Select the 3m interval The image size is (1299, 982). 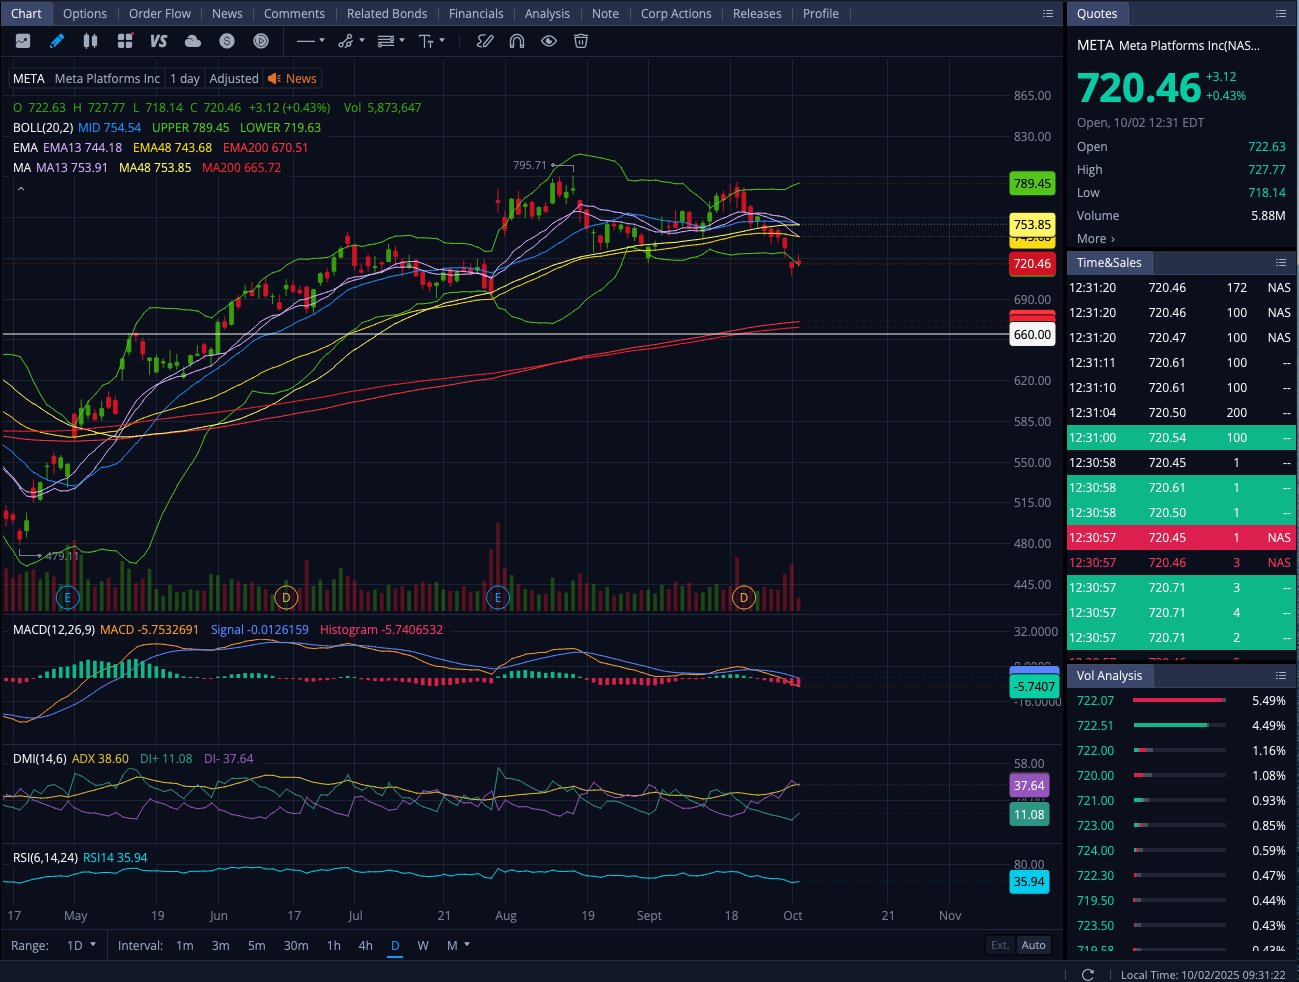click(x=221, y=945)
